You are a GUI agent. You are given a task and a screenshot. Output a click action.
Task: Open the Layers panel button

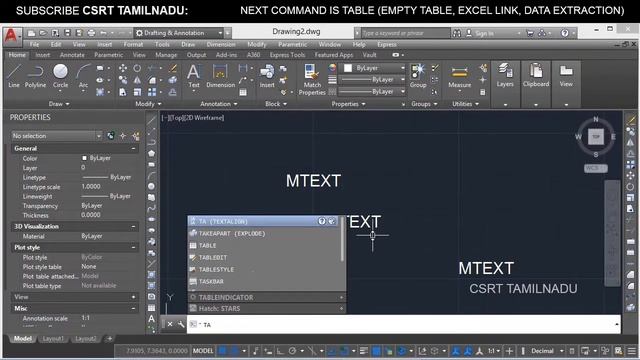pos(505,76)
